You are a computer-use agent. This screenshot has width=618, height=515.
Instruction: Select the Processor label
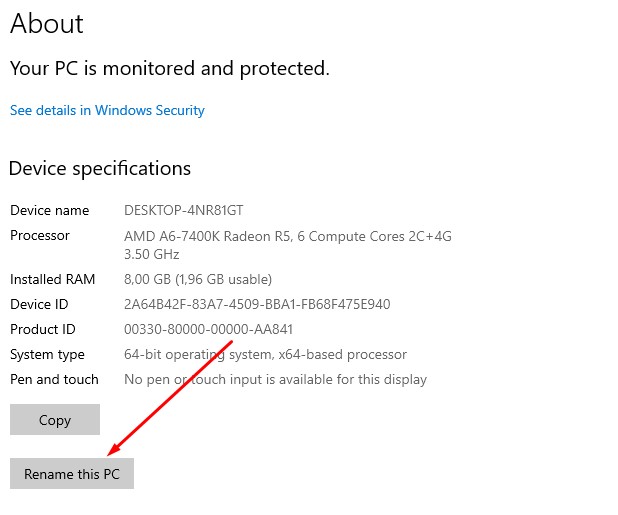pyautogui.click(x=40, y=235)
